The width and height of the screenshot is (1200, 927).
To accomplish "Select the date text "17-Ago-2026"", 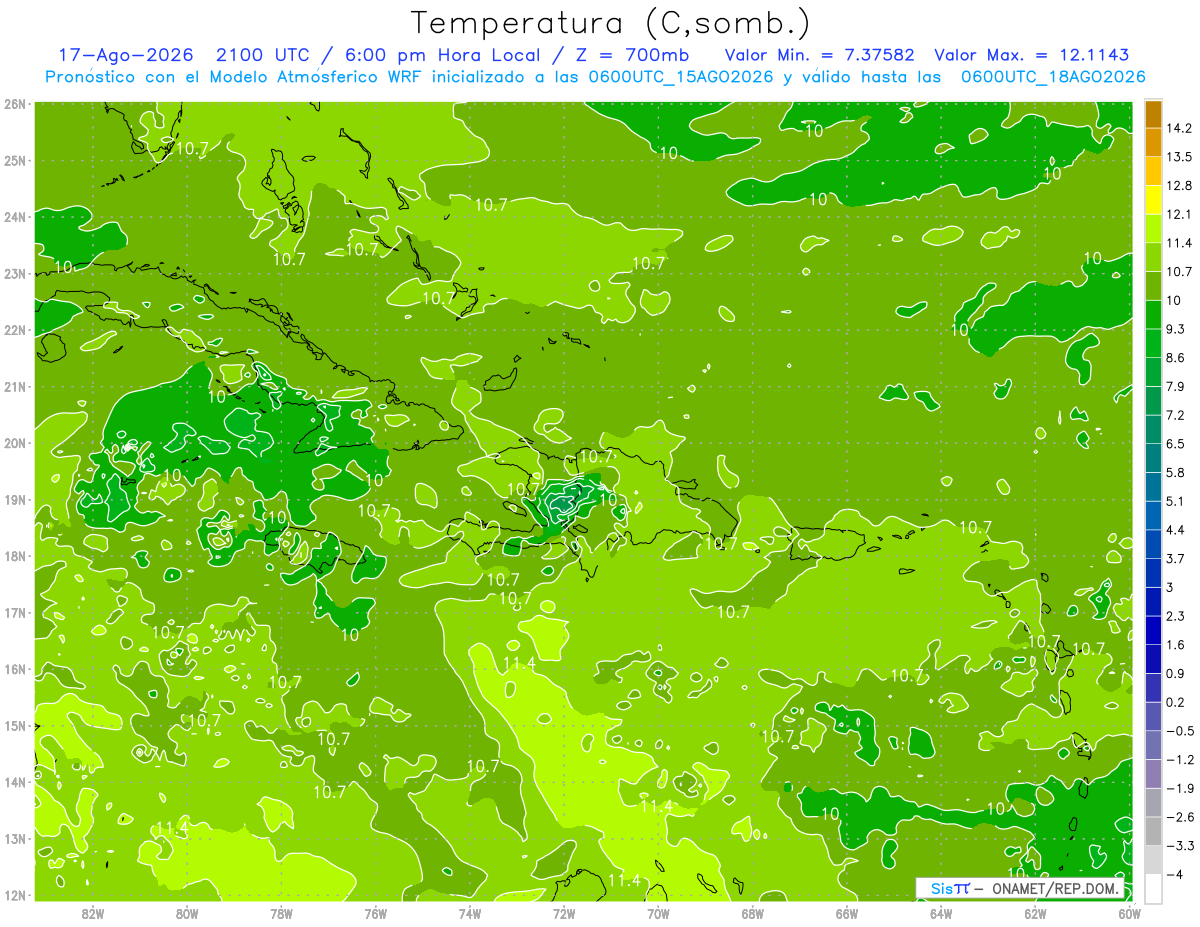I will point(124,55).
